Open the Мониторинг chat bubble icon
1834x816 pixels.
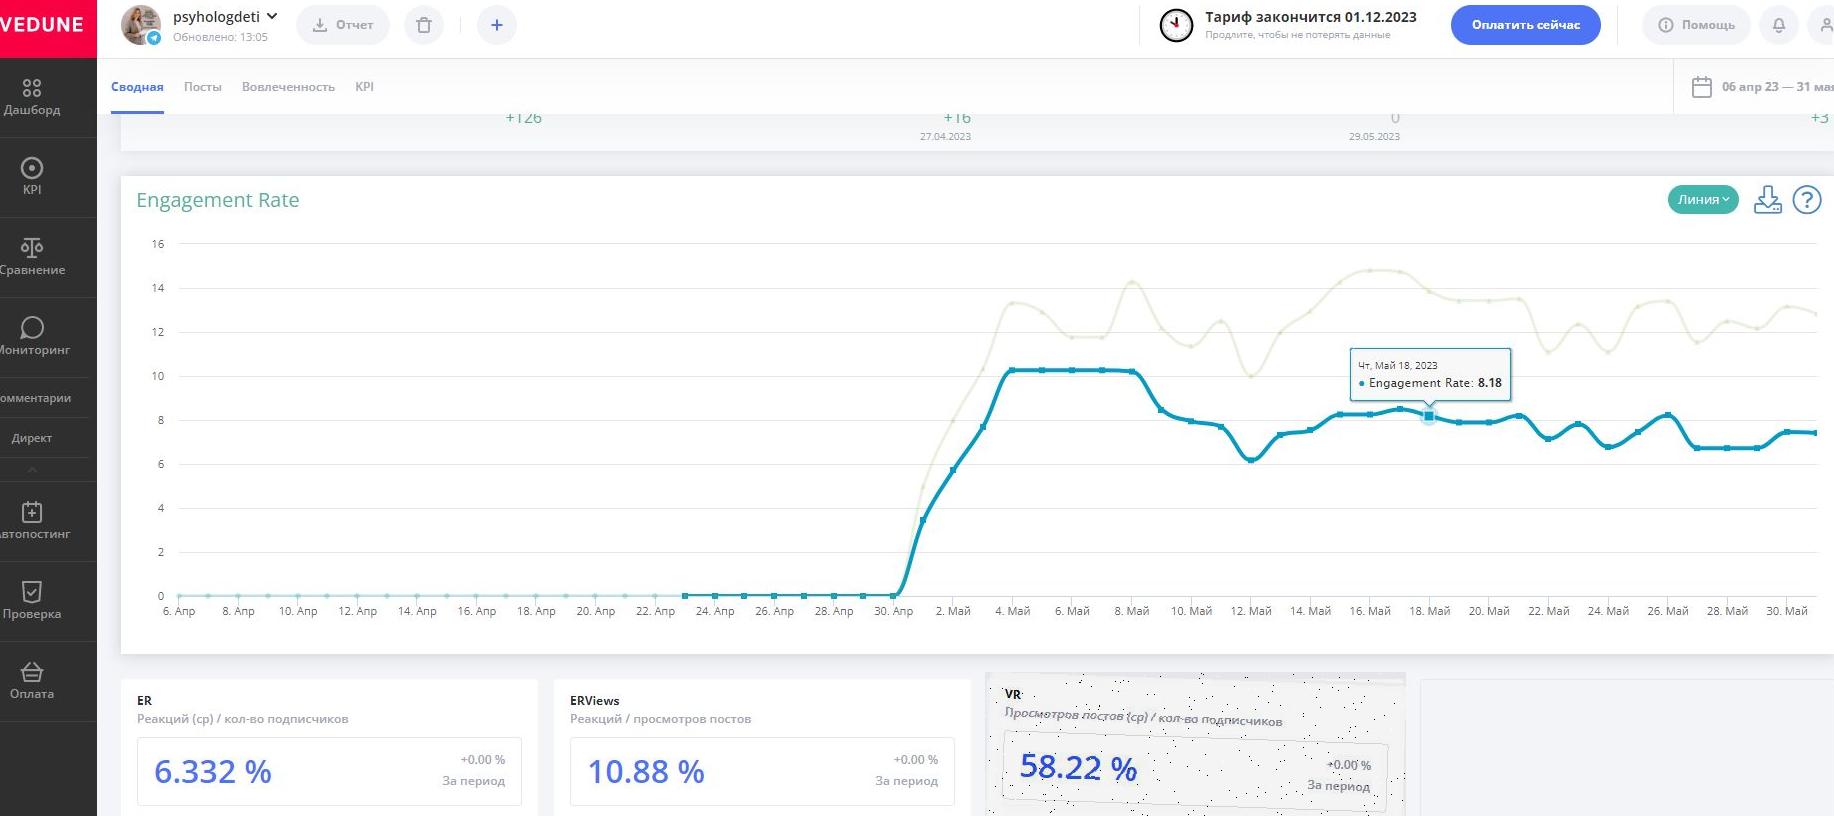click(x=32, y=327)
